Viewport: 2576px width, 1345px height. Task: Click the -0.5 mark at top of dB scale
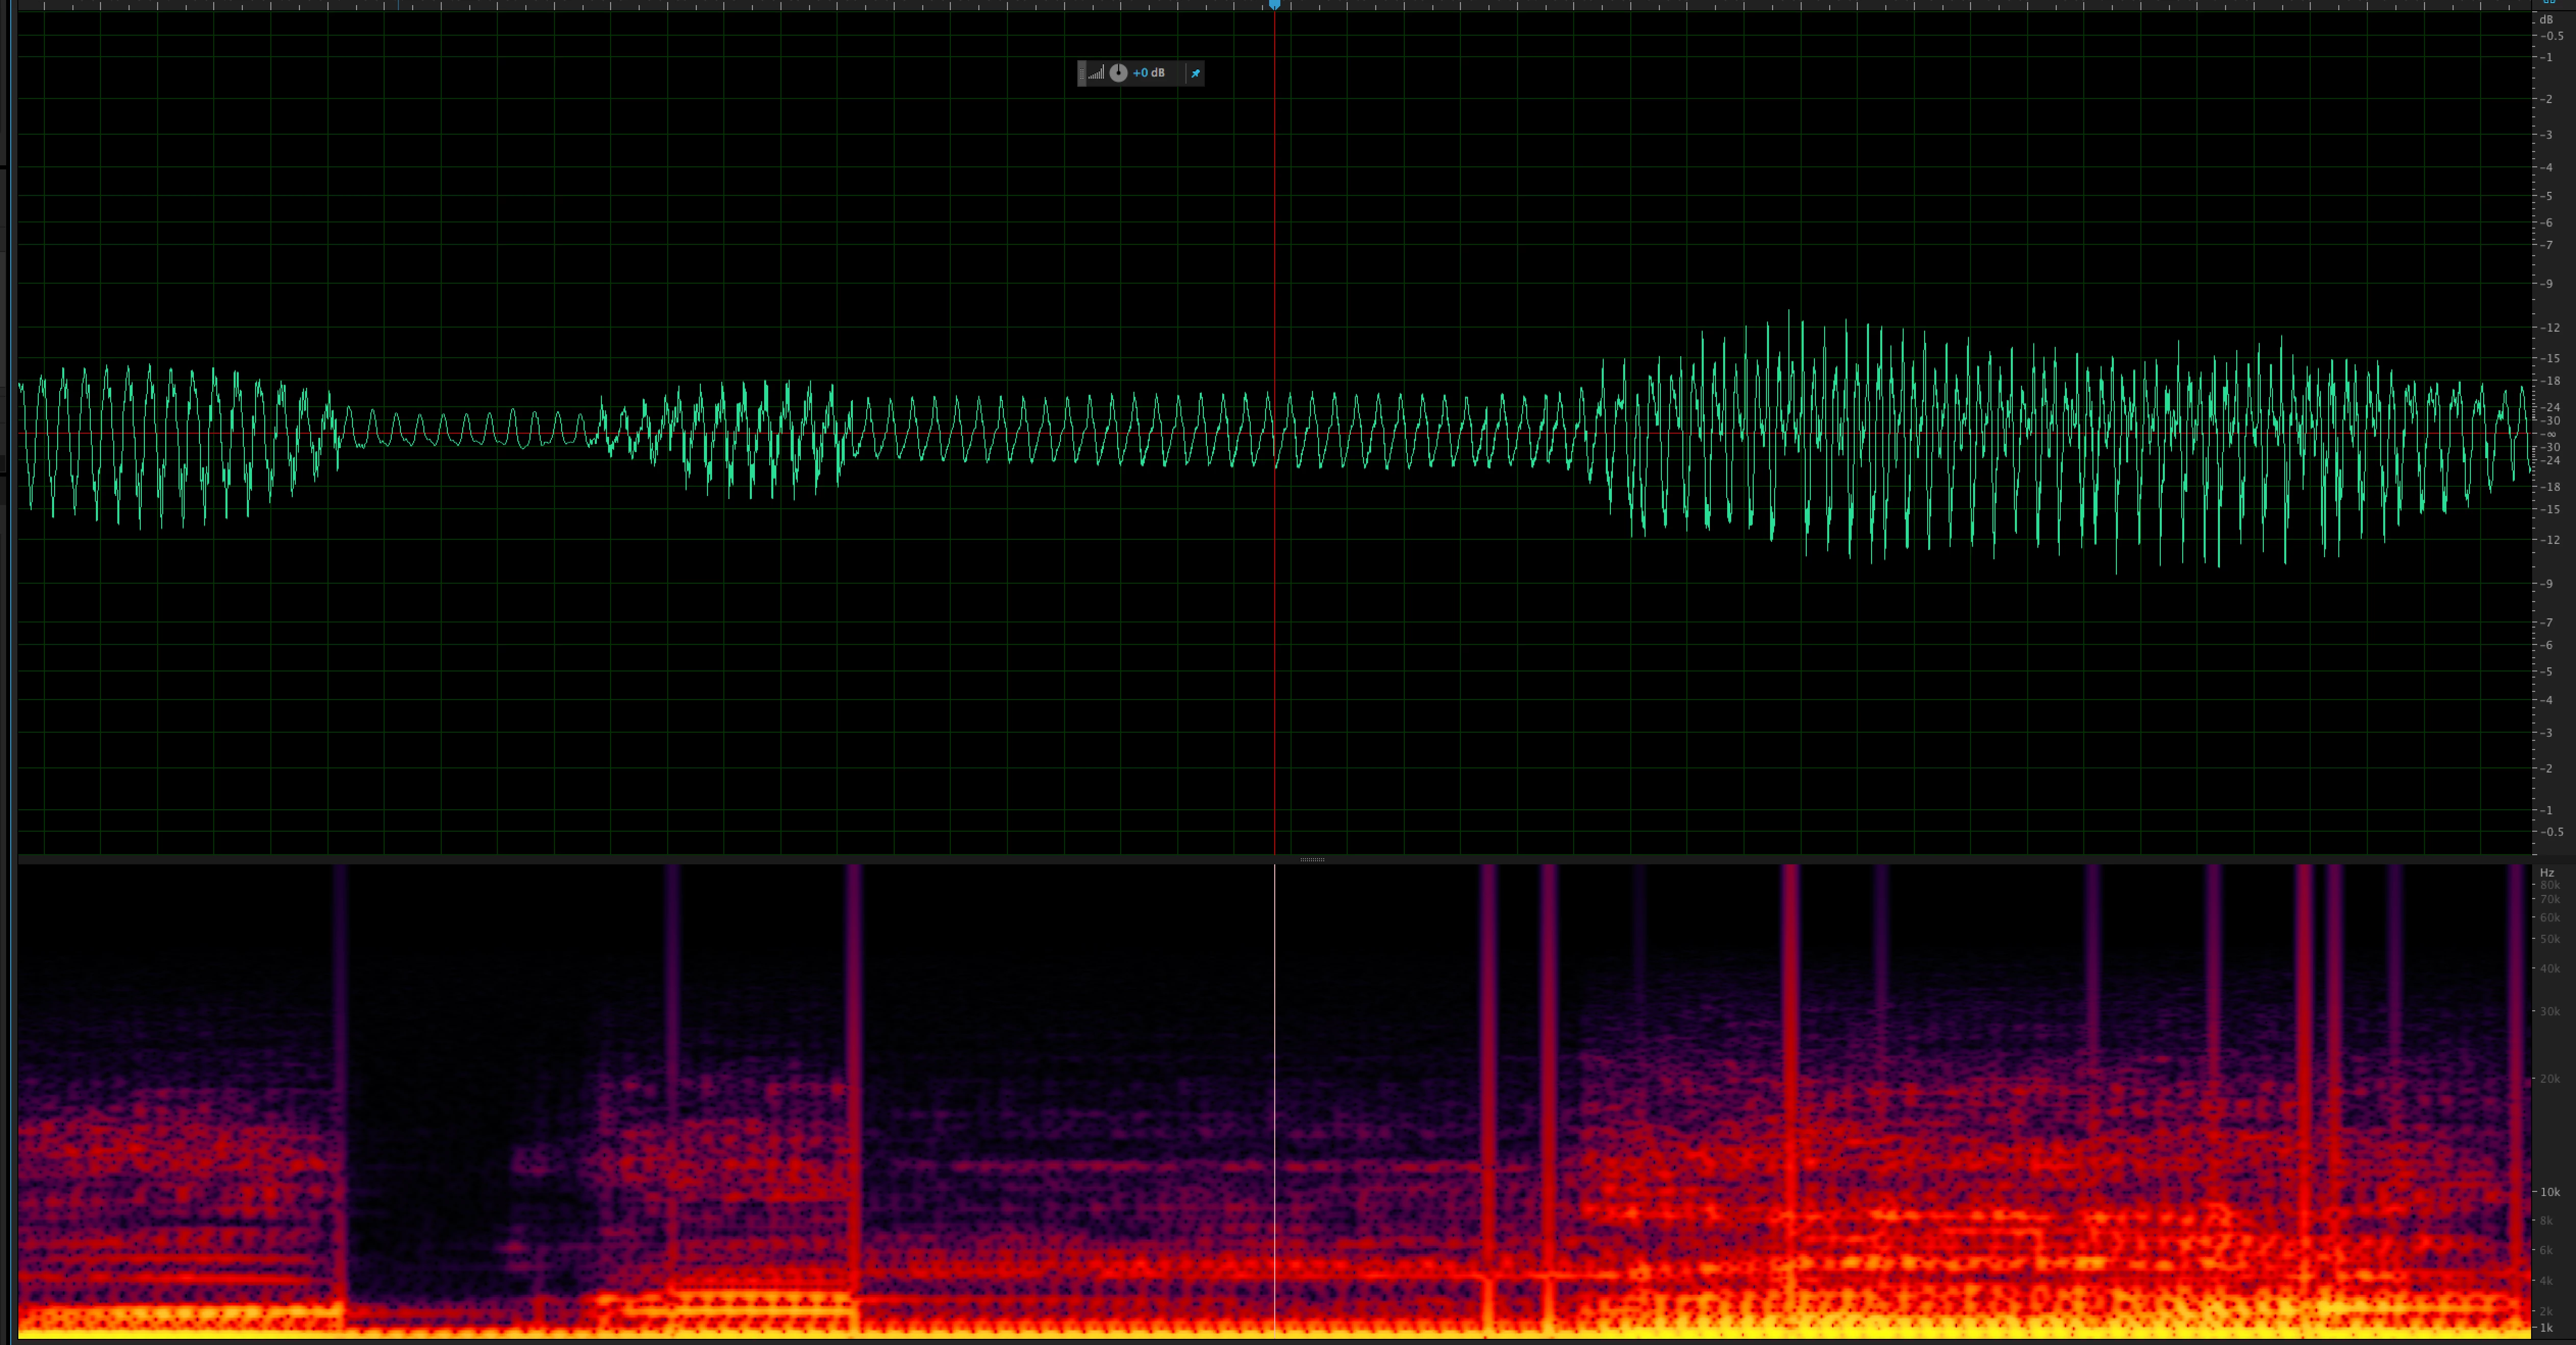(x=2552, y=36)
